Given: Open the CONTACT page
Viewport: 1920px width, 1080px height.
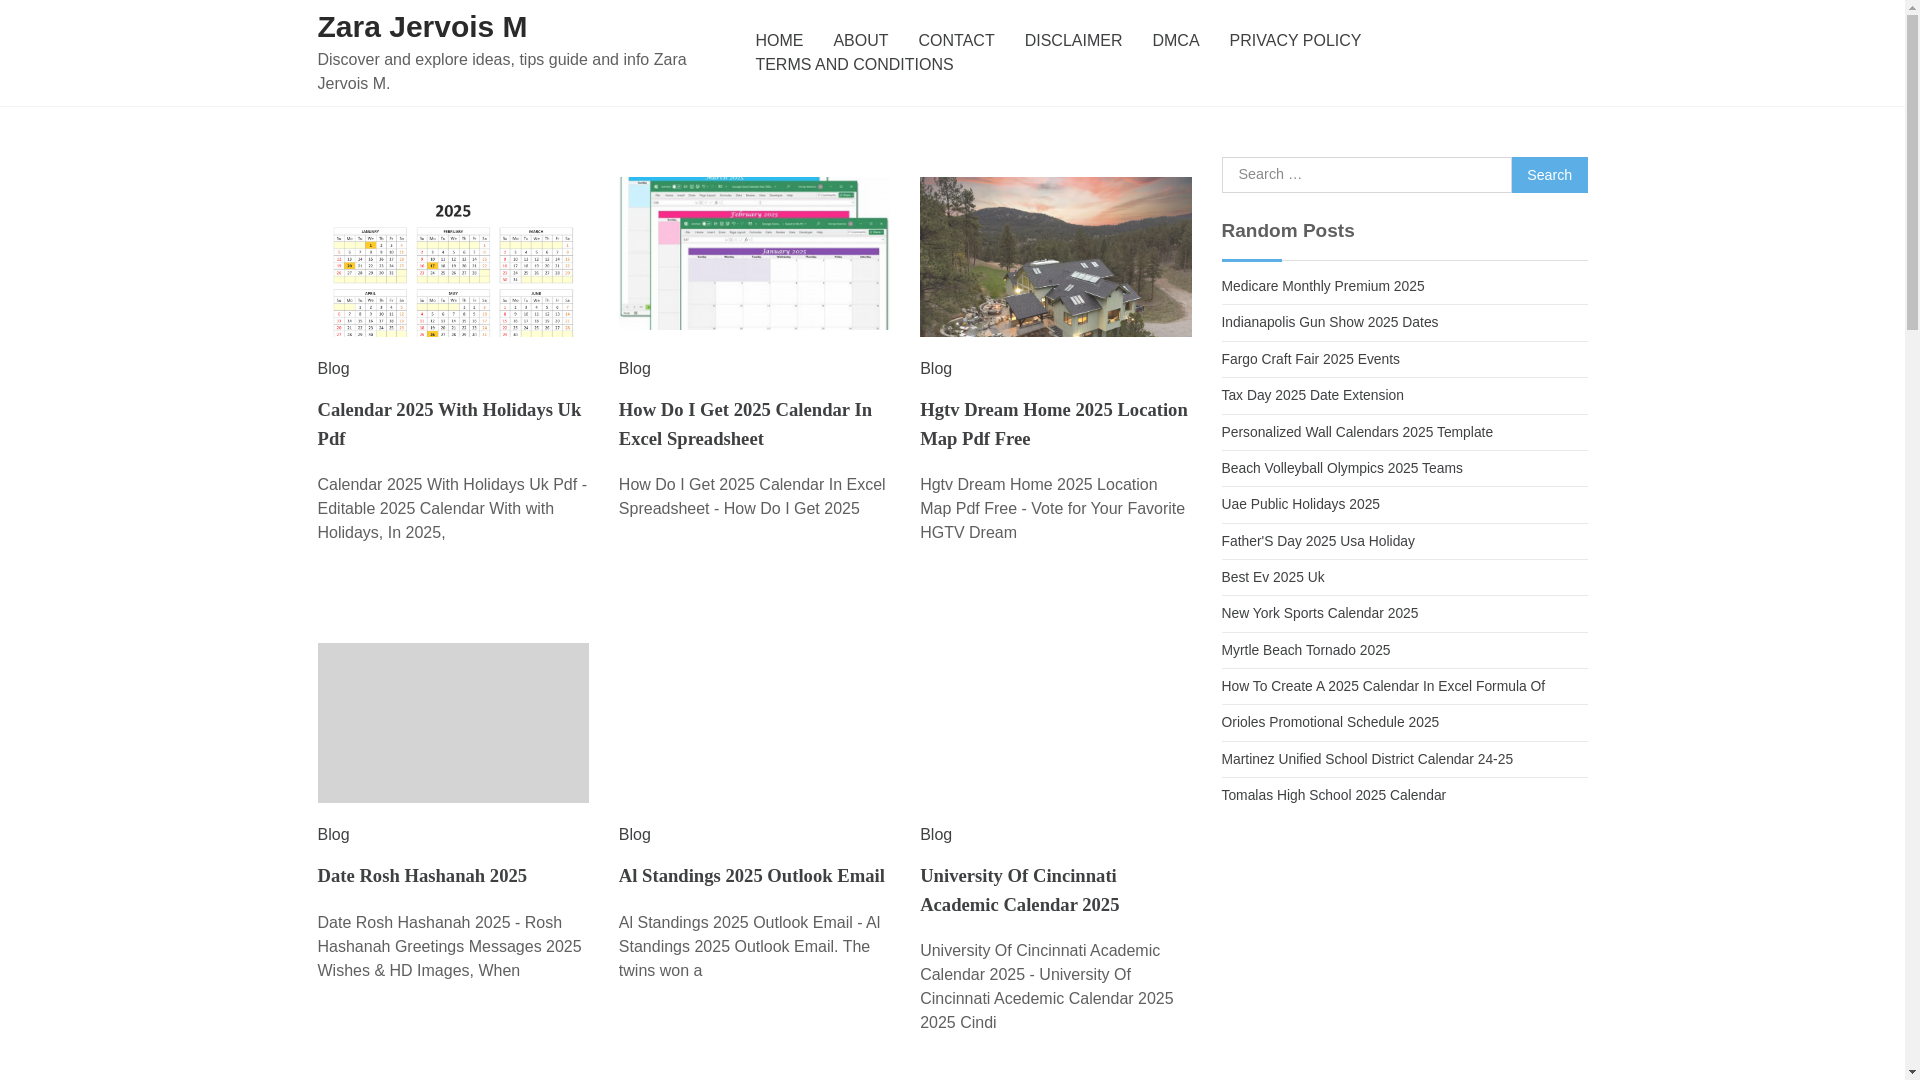Looking at the screenshot, I should [956, 41].
